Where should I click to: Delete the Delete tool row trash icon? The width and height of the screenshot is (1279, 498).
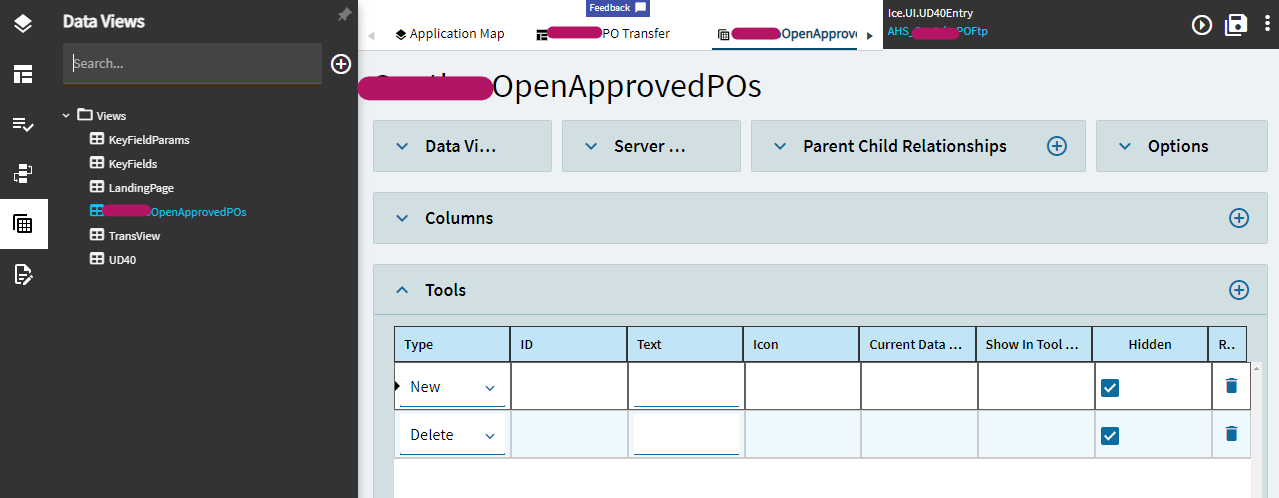coord(1231,434)
